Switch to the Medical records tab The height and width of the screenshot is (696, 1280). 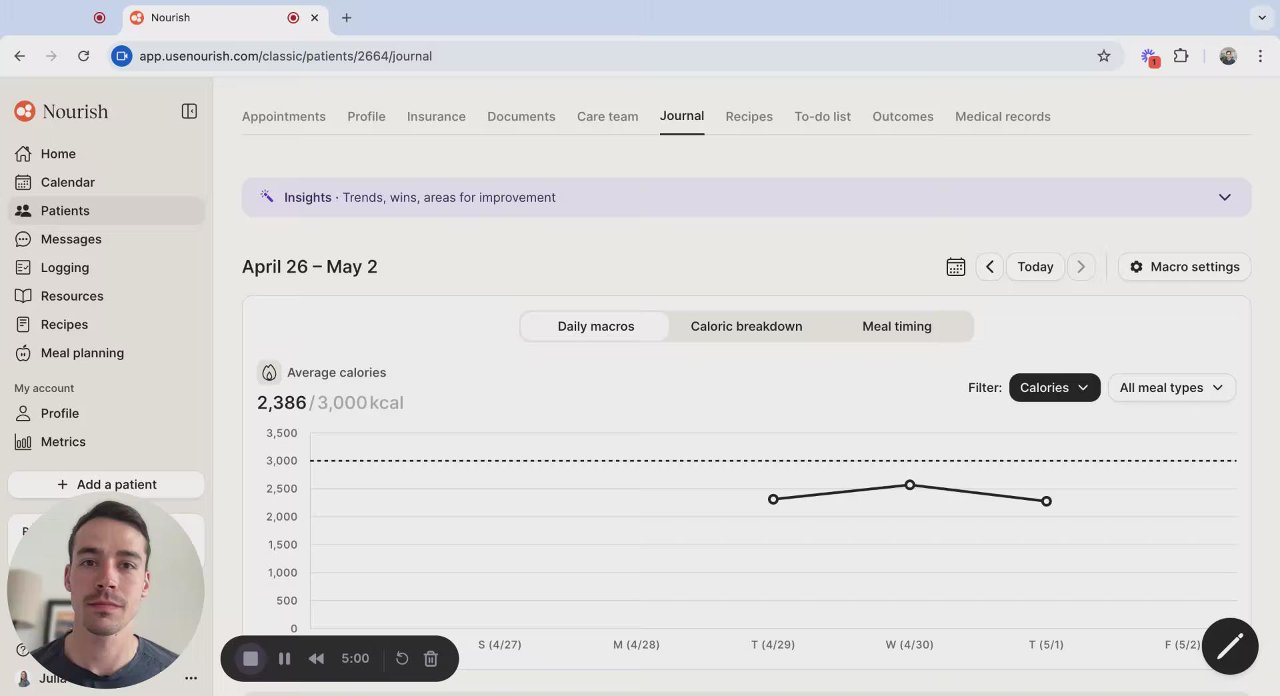(1003, 117)
